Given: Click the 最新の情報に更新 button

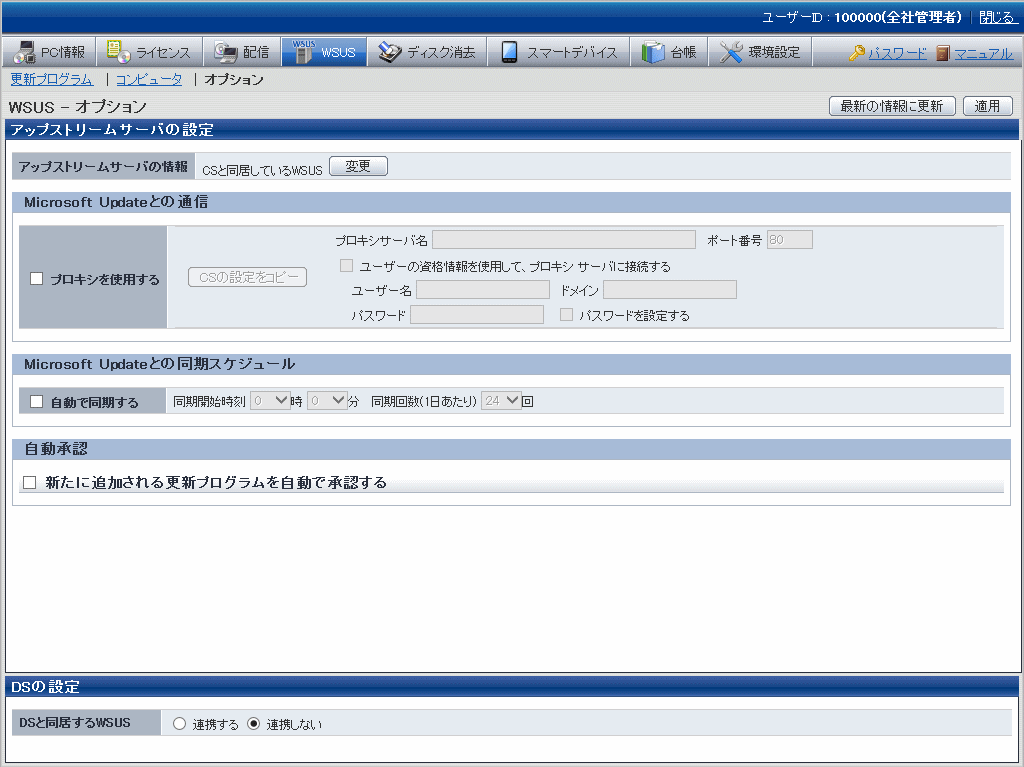Looking at the screenshot, I should (892, 106).
